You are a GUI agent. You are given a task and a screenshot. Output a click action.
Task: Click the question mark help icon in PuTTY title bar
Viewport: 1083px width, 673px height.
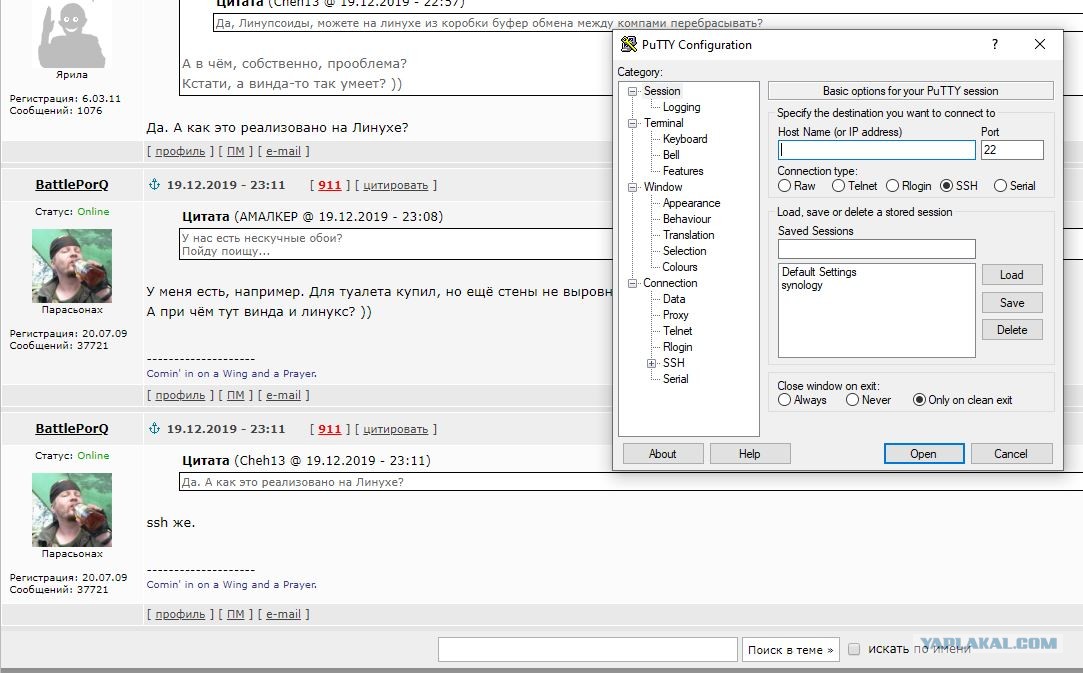[995, 44]
